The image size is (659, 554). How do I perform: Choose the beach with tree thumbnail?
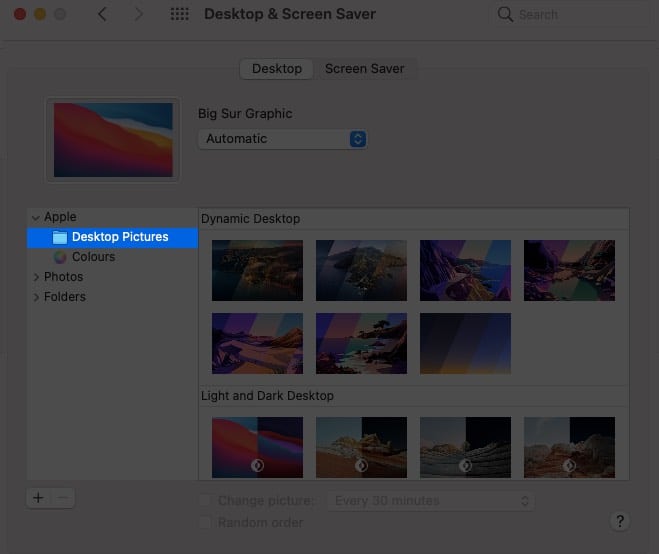point(361,343)
